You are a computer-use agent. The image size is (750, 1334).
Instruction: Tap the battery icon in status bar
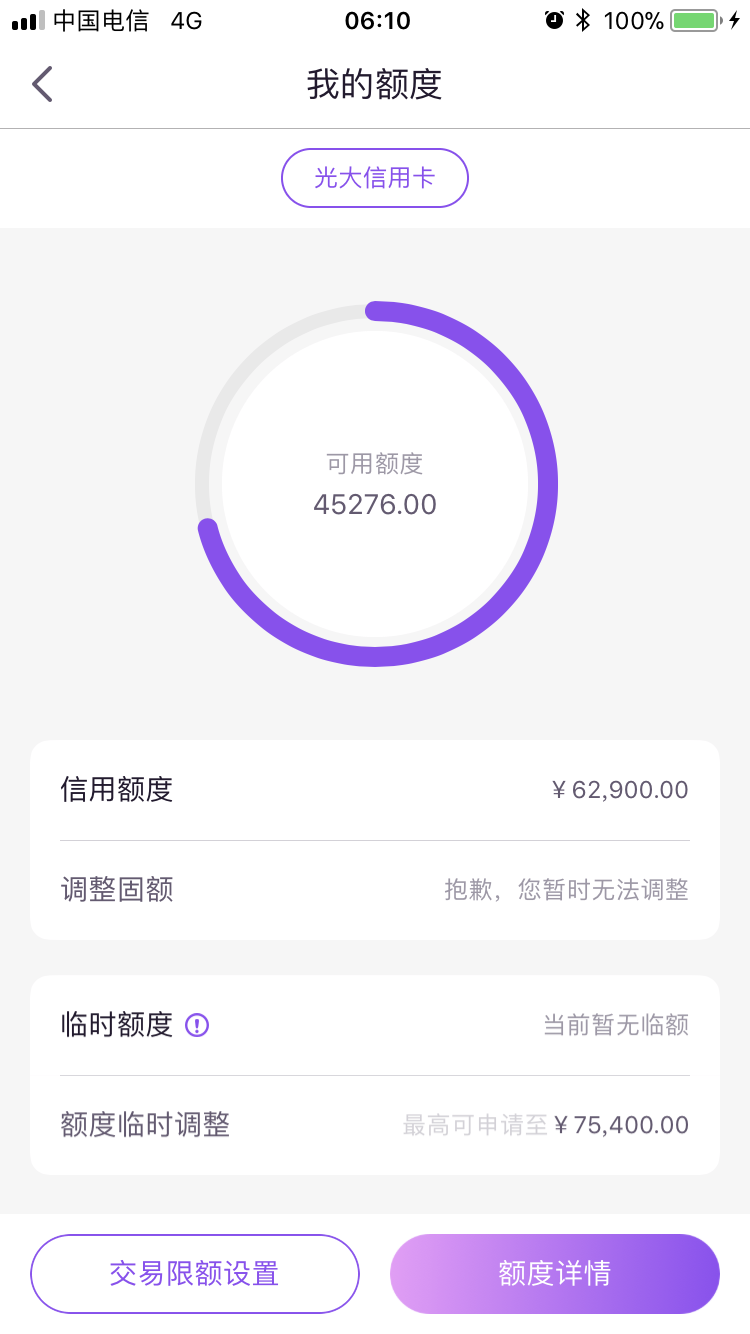(695, 20)
